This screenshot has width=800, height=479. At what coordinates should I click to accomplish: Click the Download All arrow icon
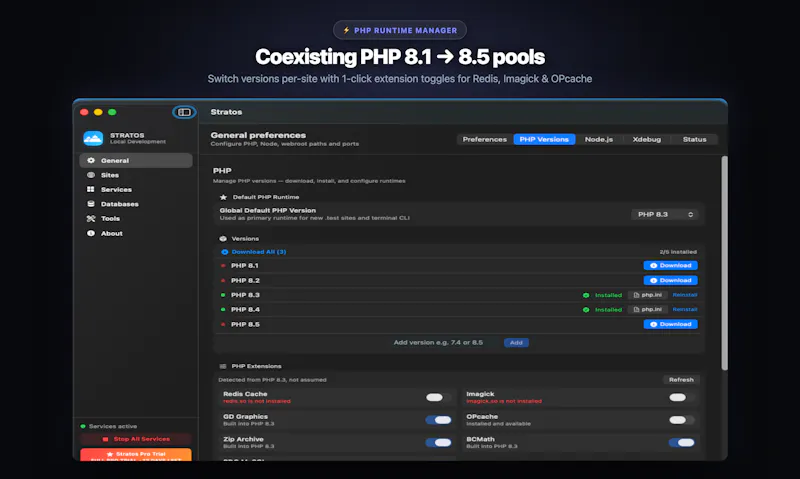point(224,252)
